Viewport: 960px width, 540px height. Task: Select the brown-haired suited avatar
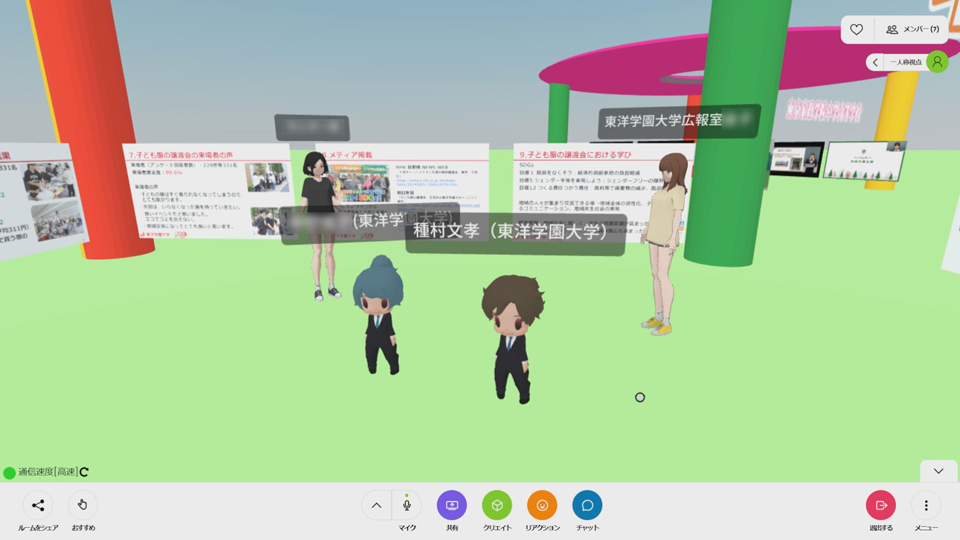point(512,338)
